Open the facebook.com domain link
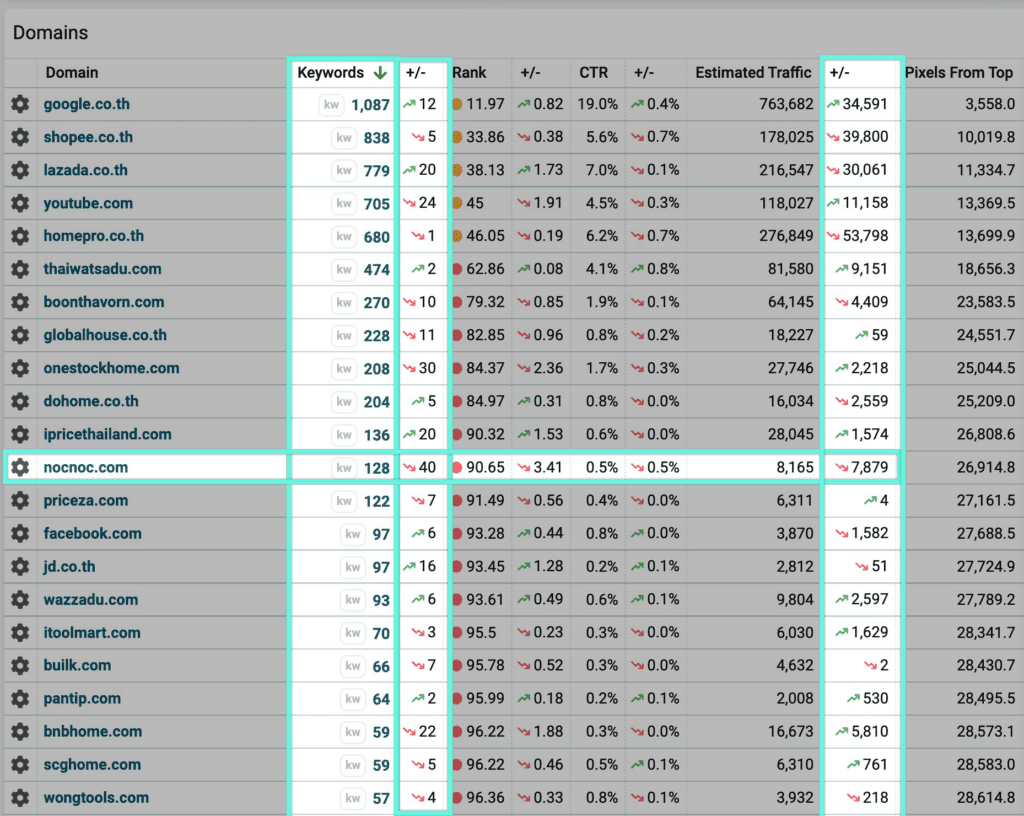Viewport: 1024px width, 816px height. coord(93,534)
